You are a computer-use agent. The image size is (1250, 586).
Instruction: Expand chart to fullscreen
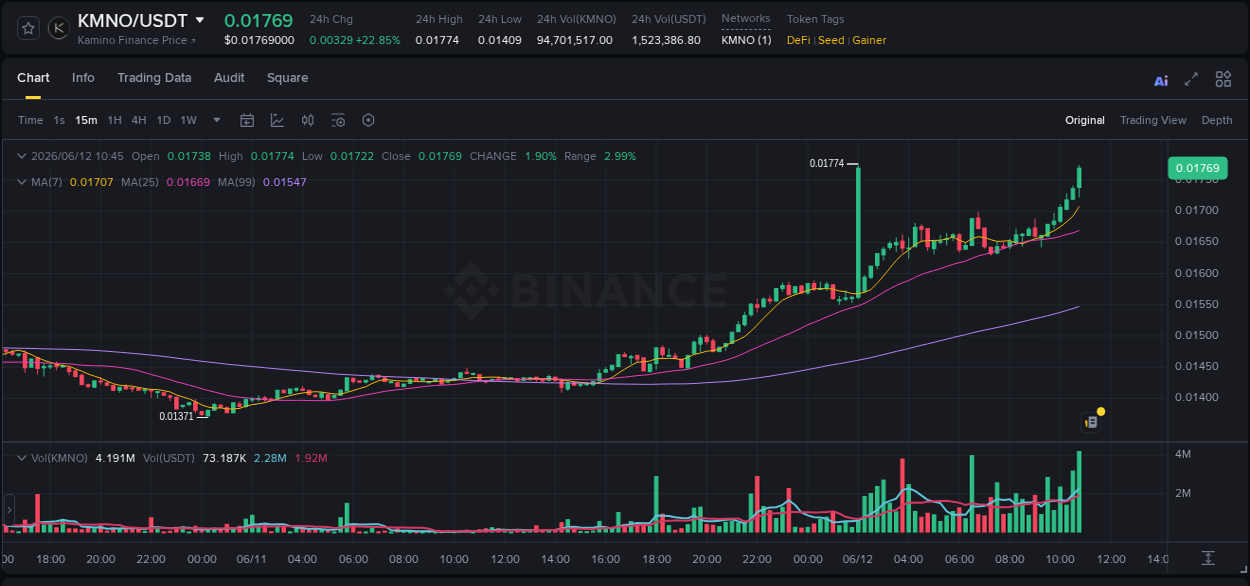pos(1191,79)
